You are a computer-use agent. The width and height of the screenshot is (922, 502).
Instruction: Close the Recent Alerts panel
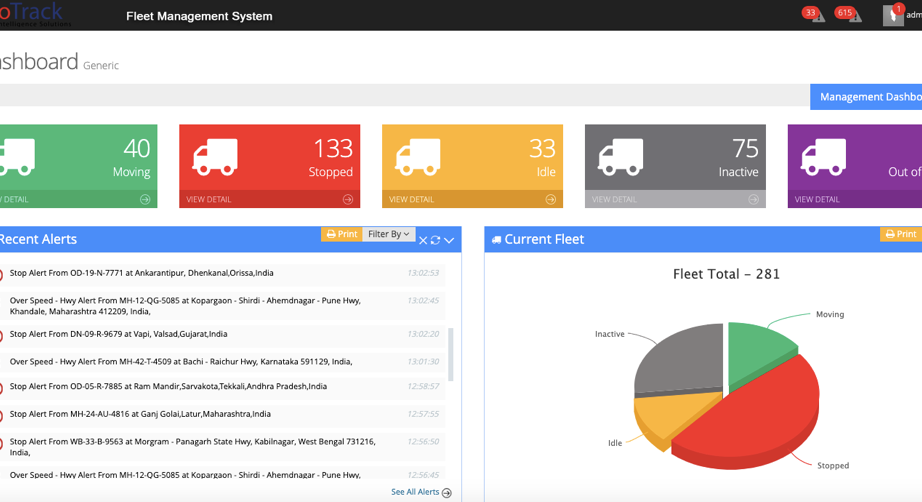coord(423,240)
